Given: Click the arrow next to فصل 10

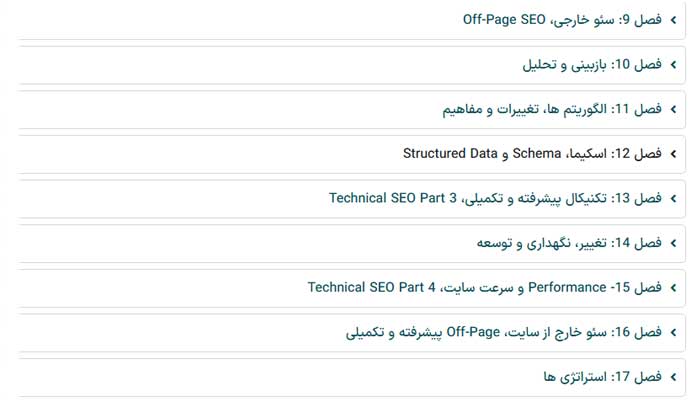Looking at the screenshot, I should tap(673, 64).
